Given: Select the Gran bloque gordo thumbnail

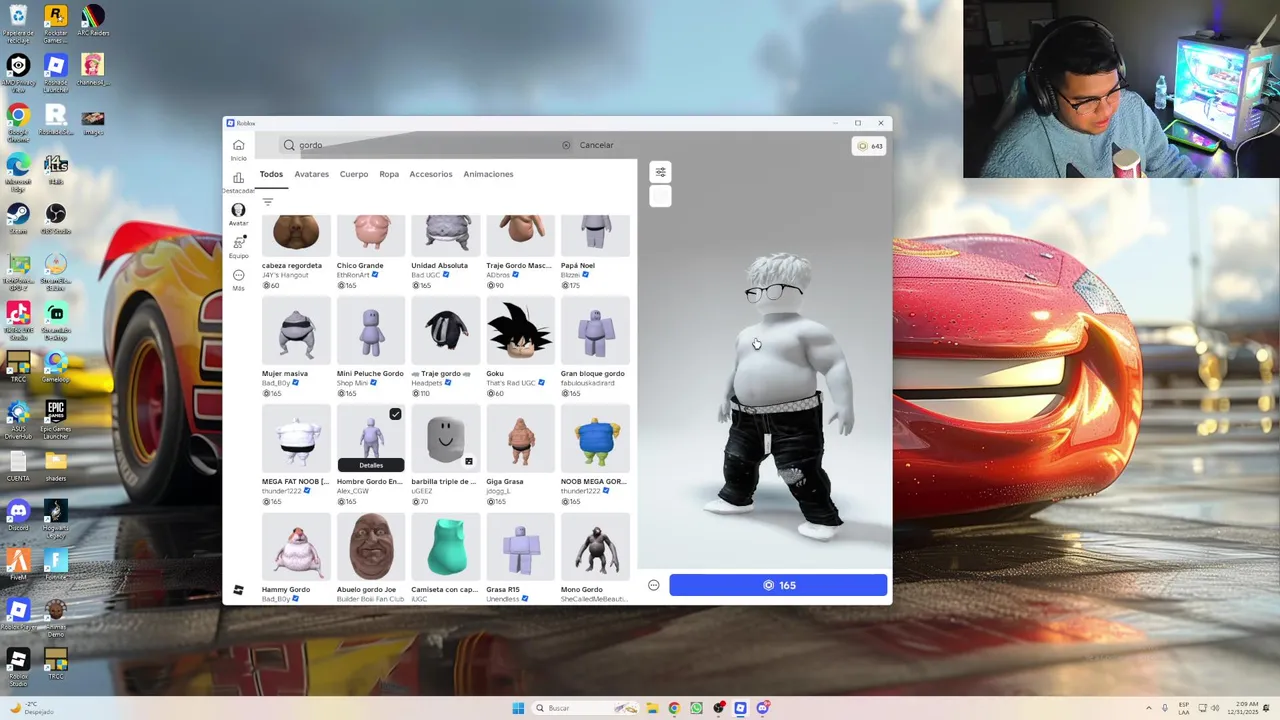Looking at the screenshot, I should [595, 331].
